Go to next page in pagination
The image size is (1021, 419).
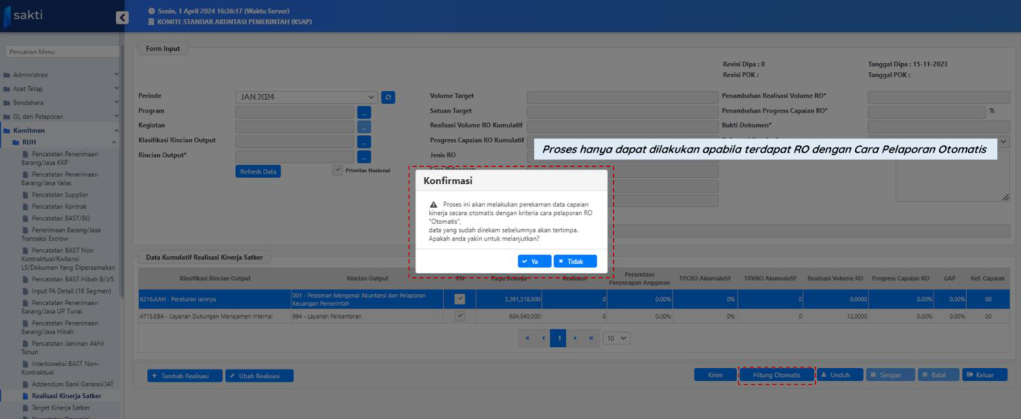tap(577, 338)
